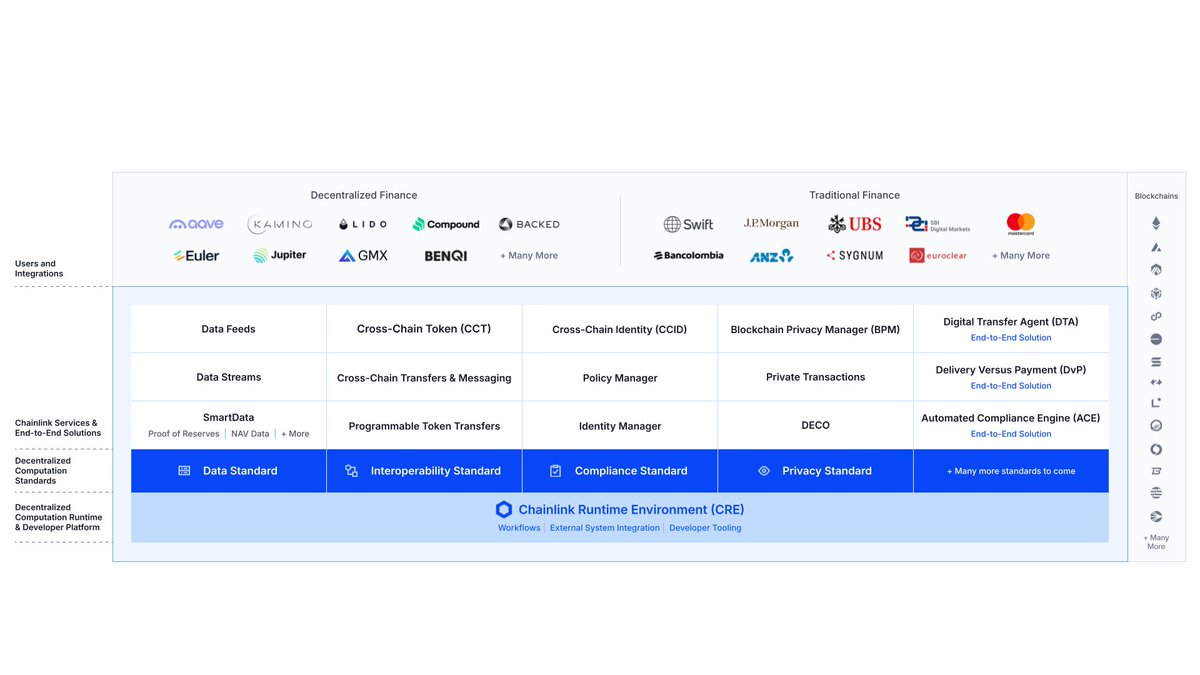Click the Traditional Finance heading

click(x=855, y=195)
